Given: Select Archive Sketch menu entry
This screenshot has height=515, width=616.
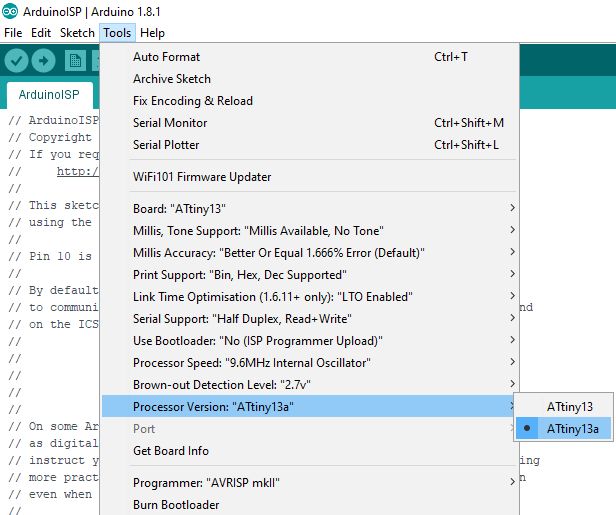Looking at the screenshot, I should (x=310, y=79).
